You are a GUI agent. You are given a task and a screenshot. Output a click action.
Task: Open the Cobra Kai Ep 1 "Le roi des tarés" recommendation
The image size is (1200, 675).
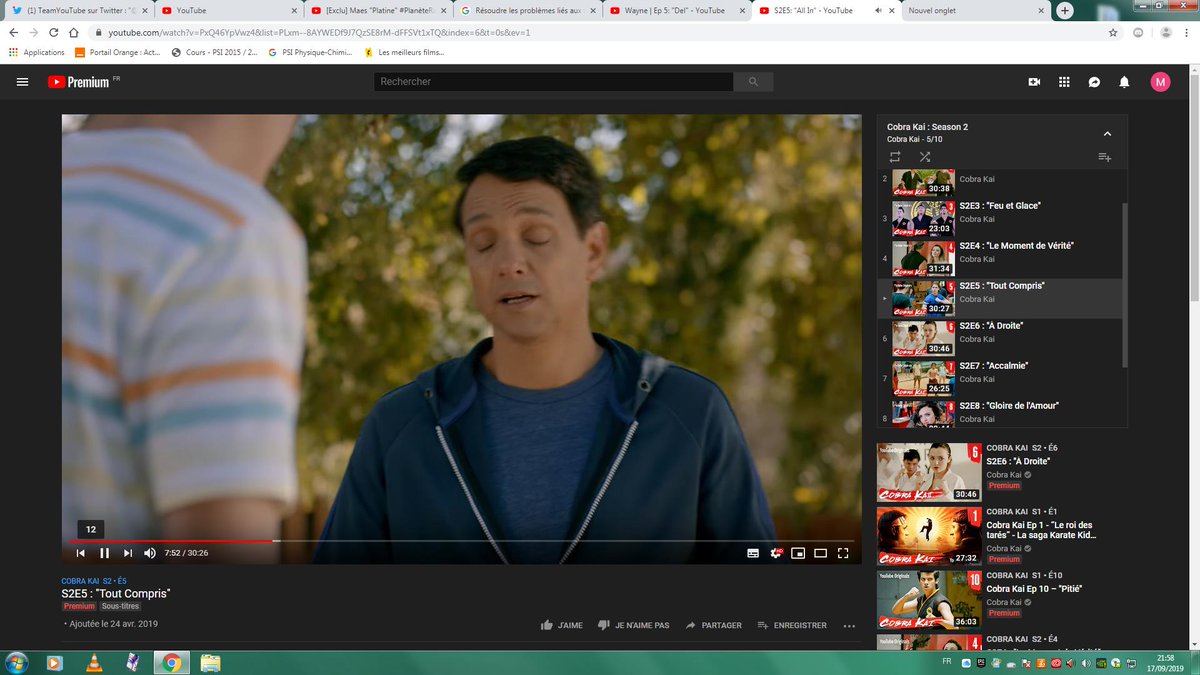pos(1002,537)
